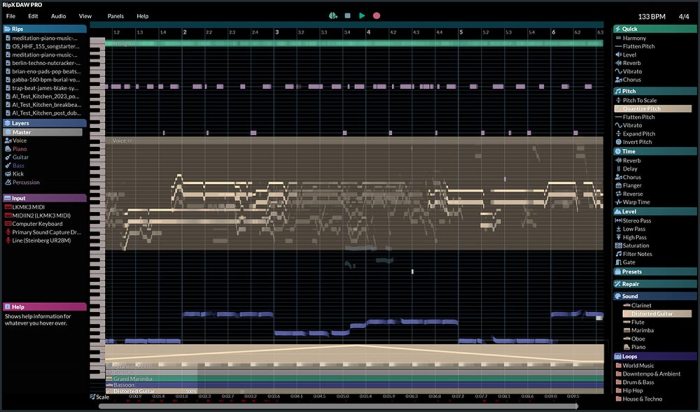
Task: Select the Piano layer icon
Action: pos(8,149)
